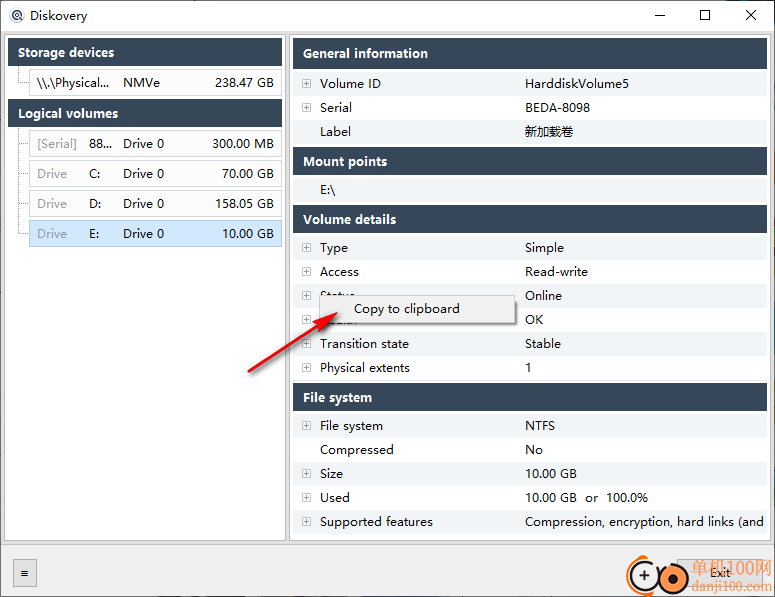The width and height of the screenshot is (775, 597).
Task: Click the File system section header
Action: pyautogui.click(x=530, y=397)
